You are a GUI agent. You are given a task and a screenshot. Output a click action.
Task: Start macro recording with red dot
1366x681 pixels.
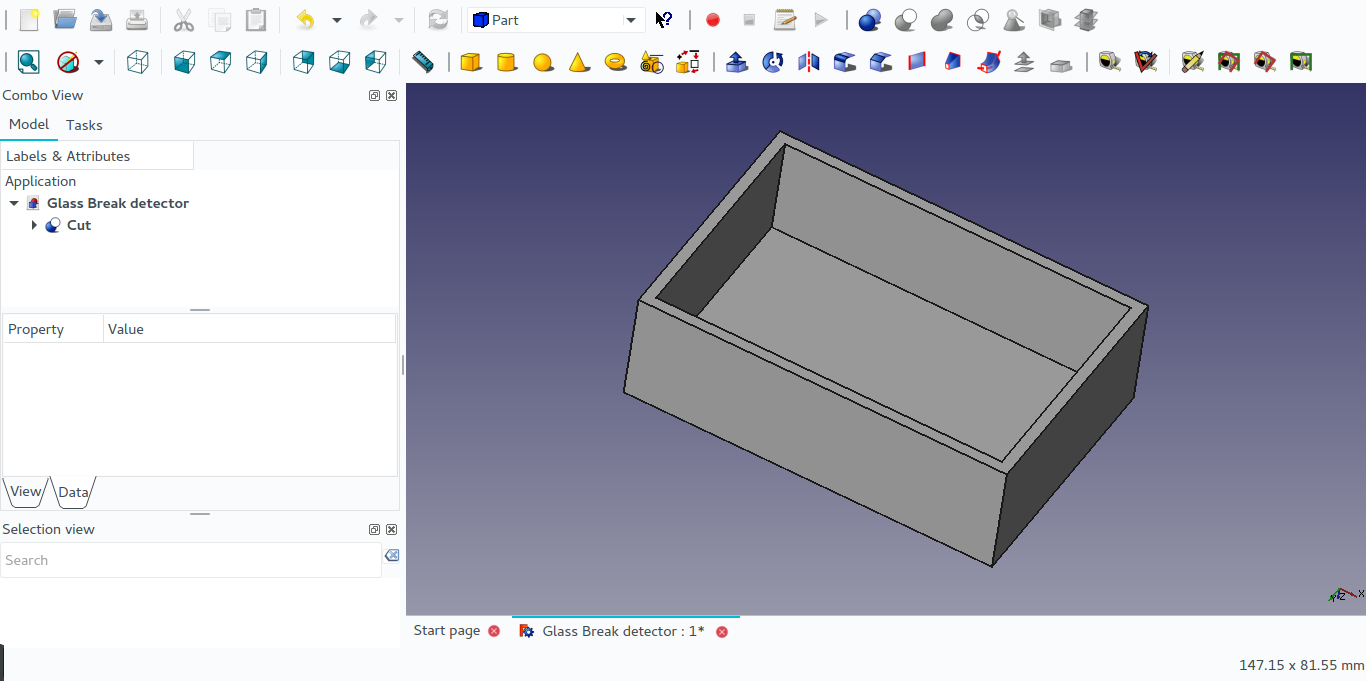(x=713, y=20)
